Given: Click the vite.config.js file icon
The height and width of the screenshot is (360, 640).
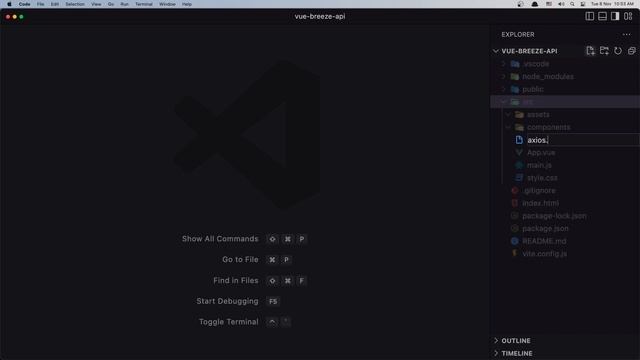Looking at the screenshot, I should click(514, 253).
